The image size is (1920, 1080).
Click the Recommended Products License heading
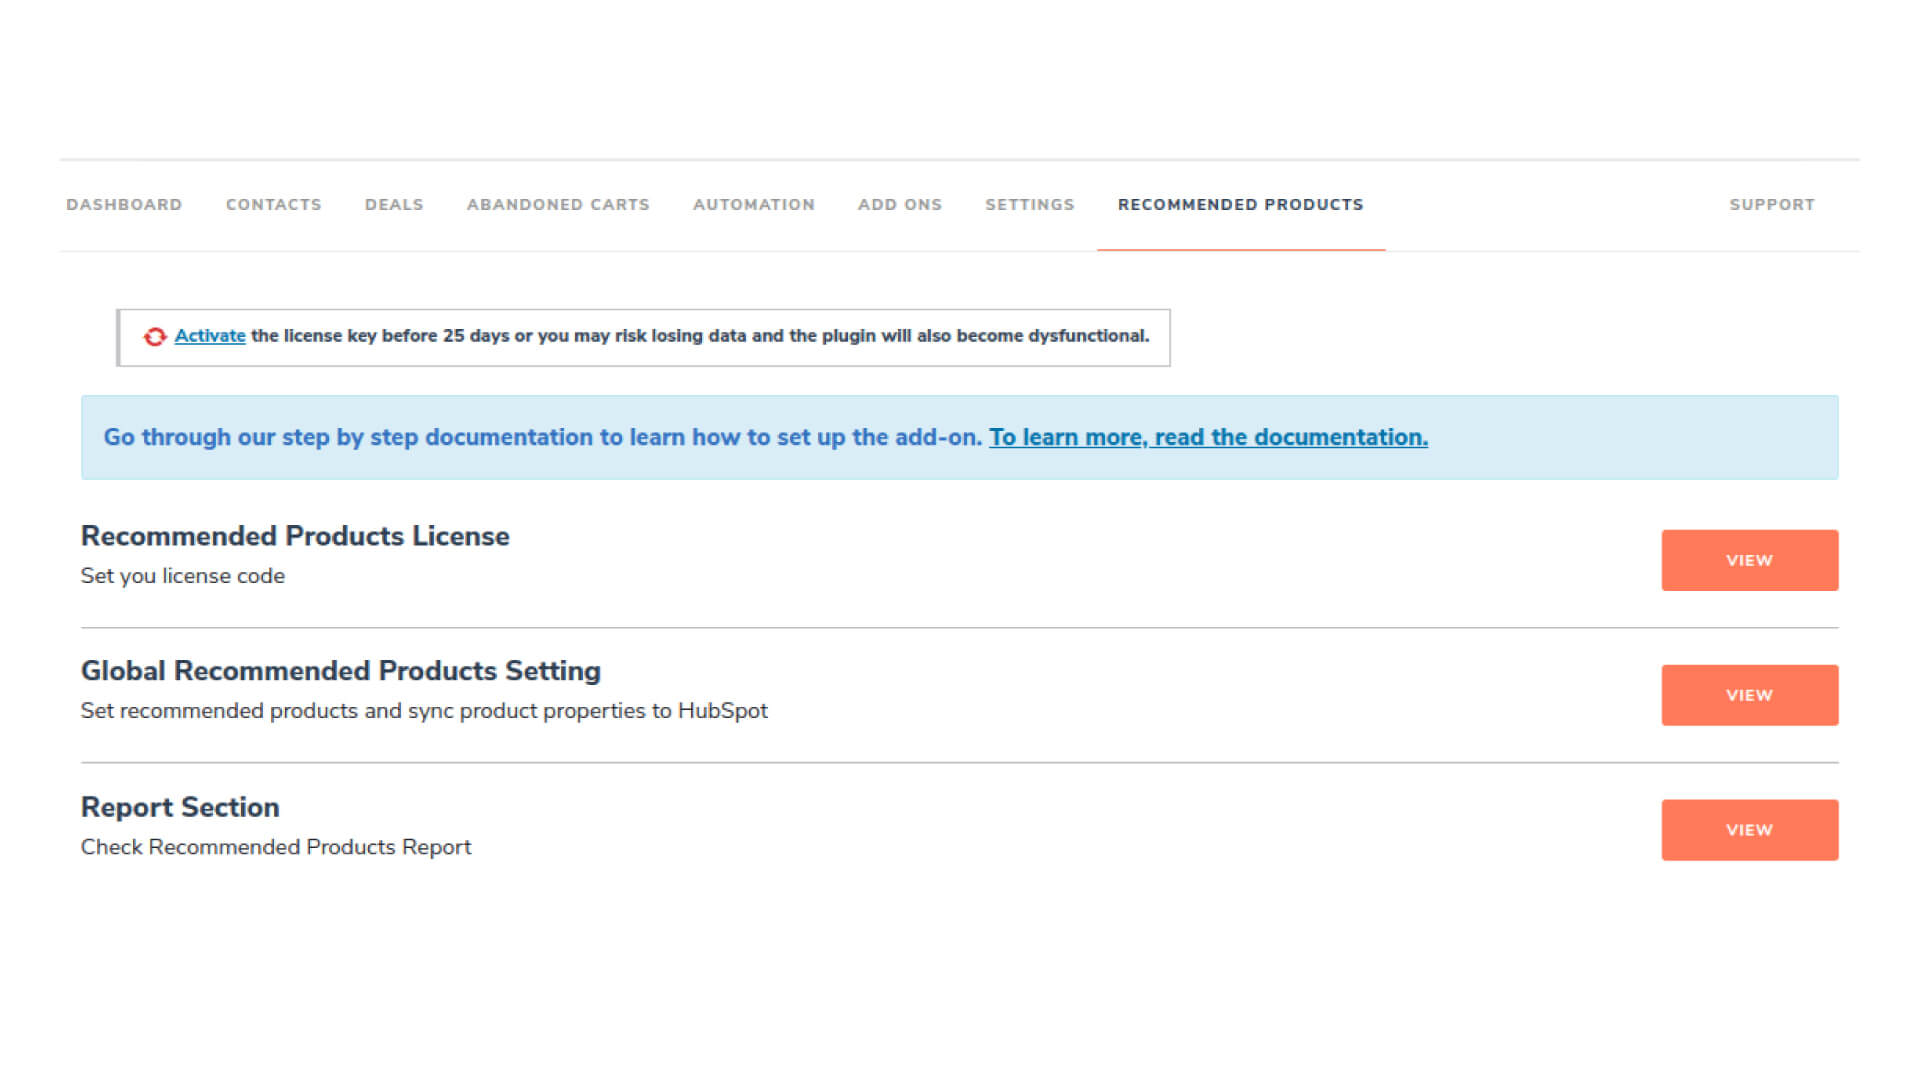click(x=295, y=536)
